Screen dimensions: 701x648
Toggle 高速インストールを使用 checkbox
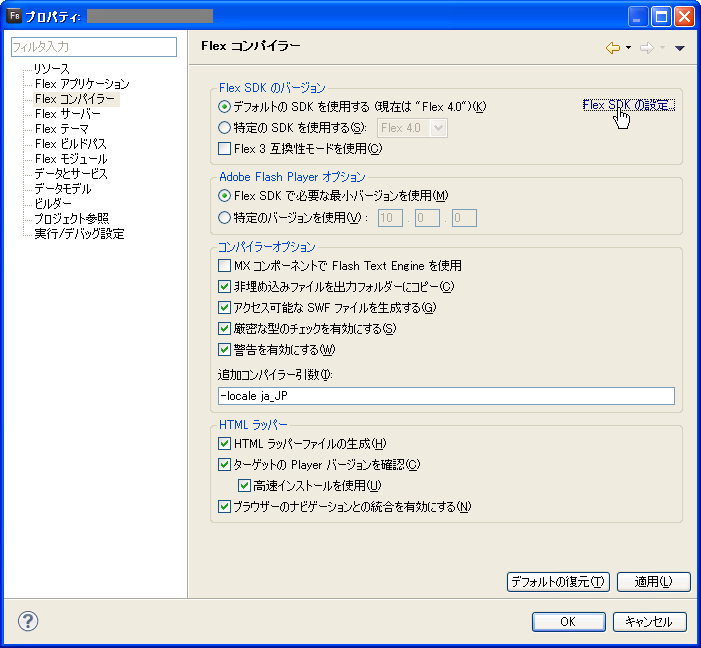click(244, 486)
